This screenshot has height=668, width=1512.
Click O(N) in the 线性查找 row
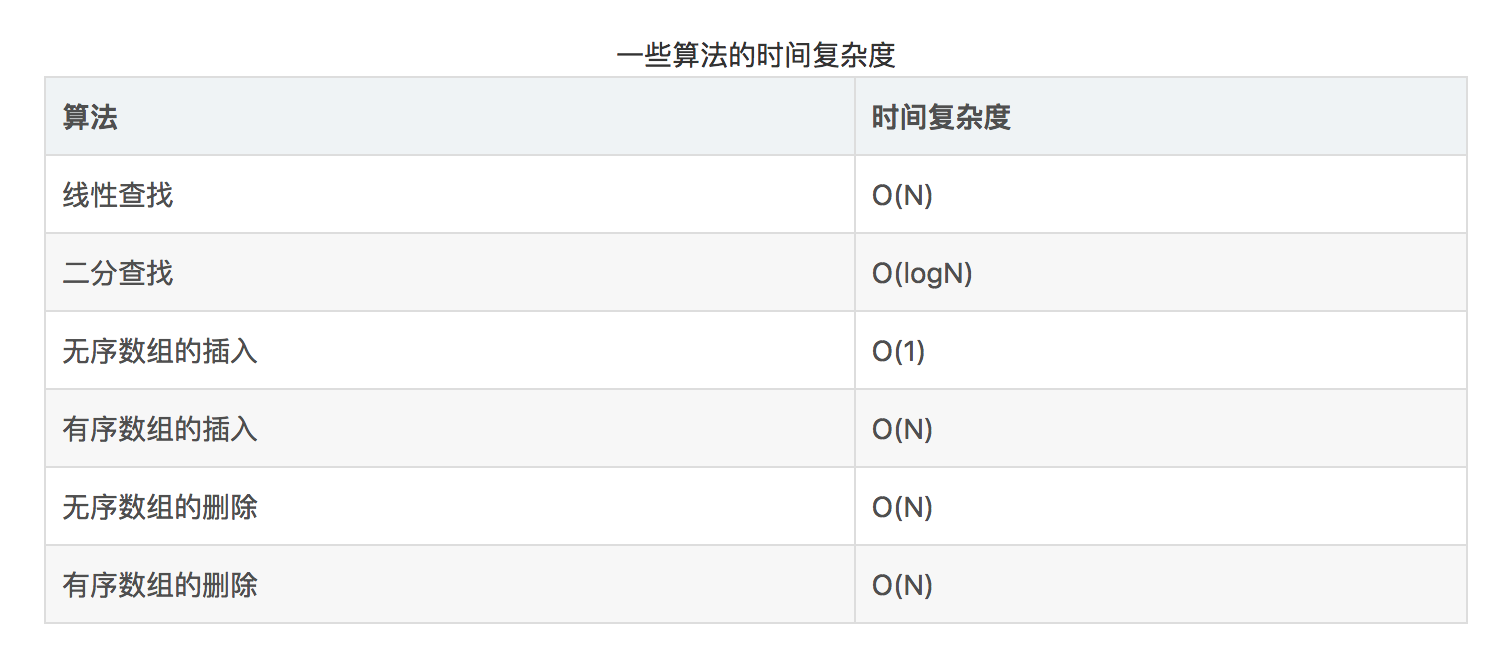click(x=902, y=195)
